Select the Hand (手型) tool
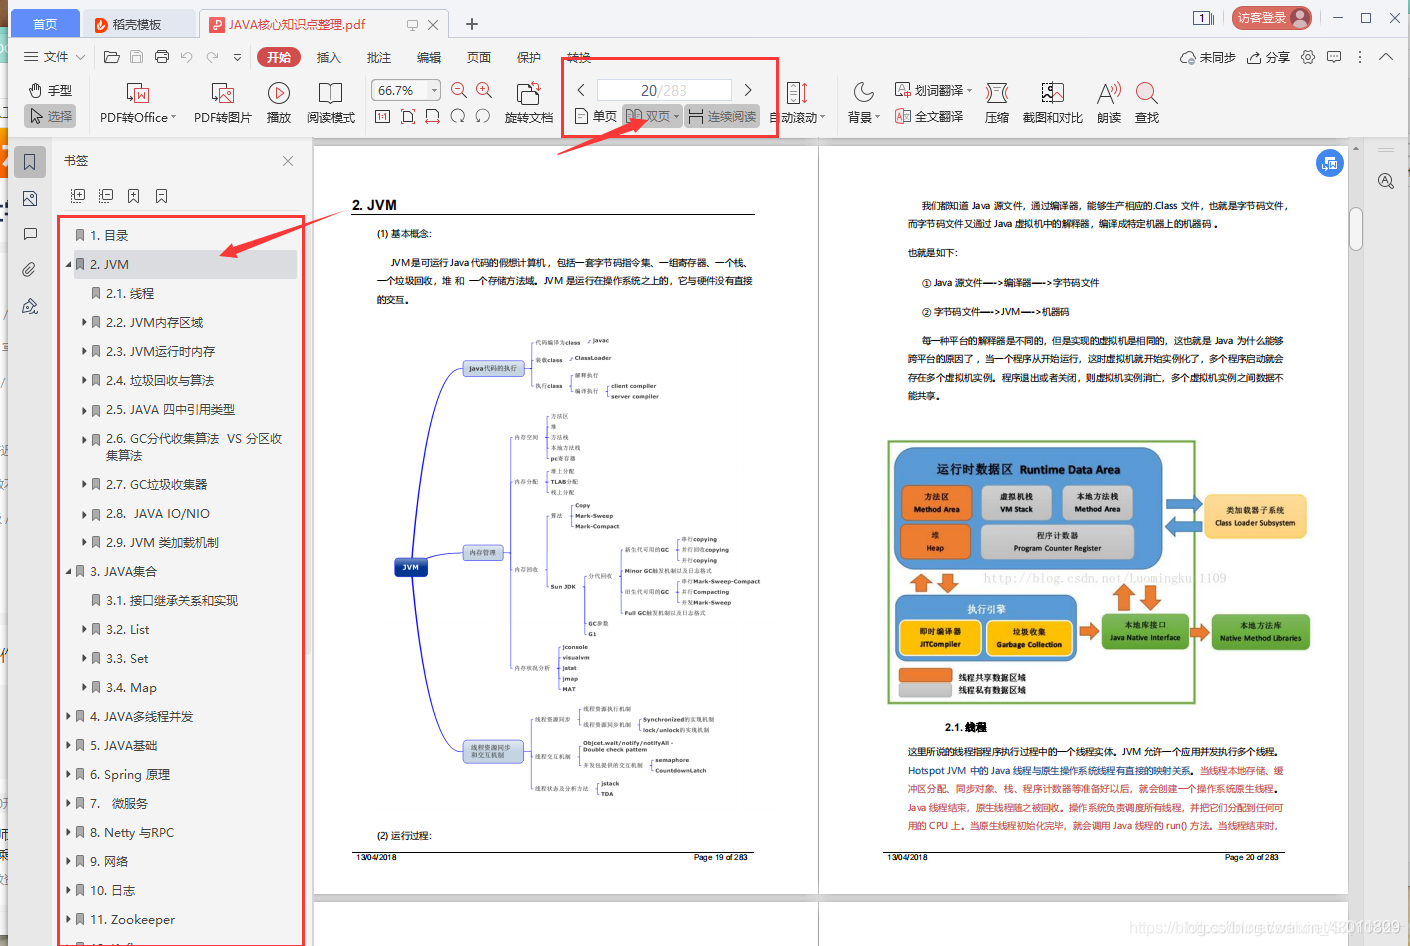 (x=50, y=90)
